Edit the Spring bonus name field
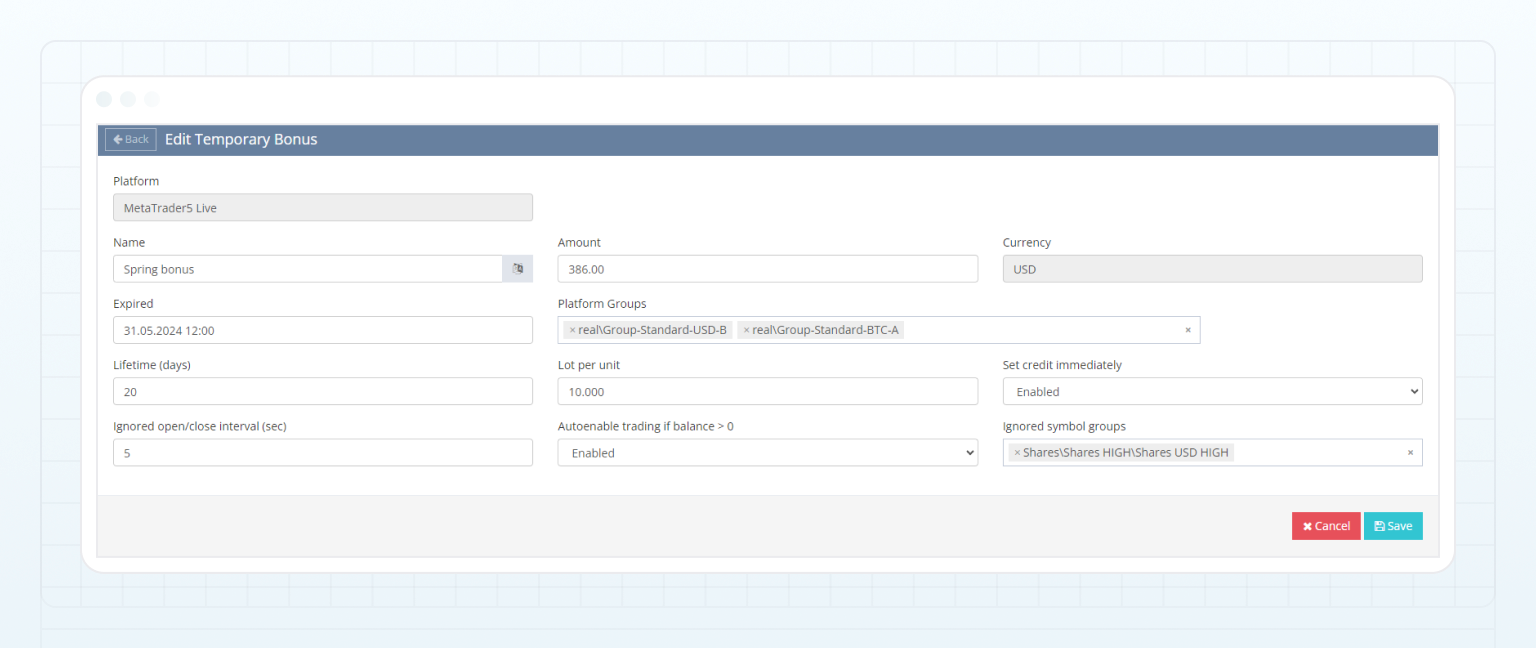The width and height of the screenshot is (1536, 648). point(300,268)
